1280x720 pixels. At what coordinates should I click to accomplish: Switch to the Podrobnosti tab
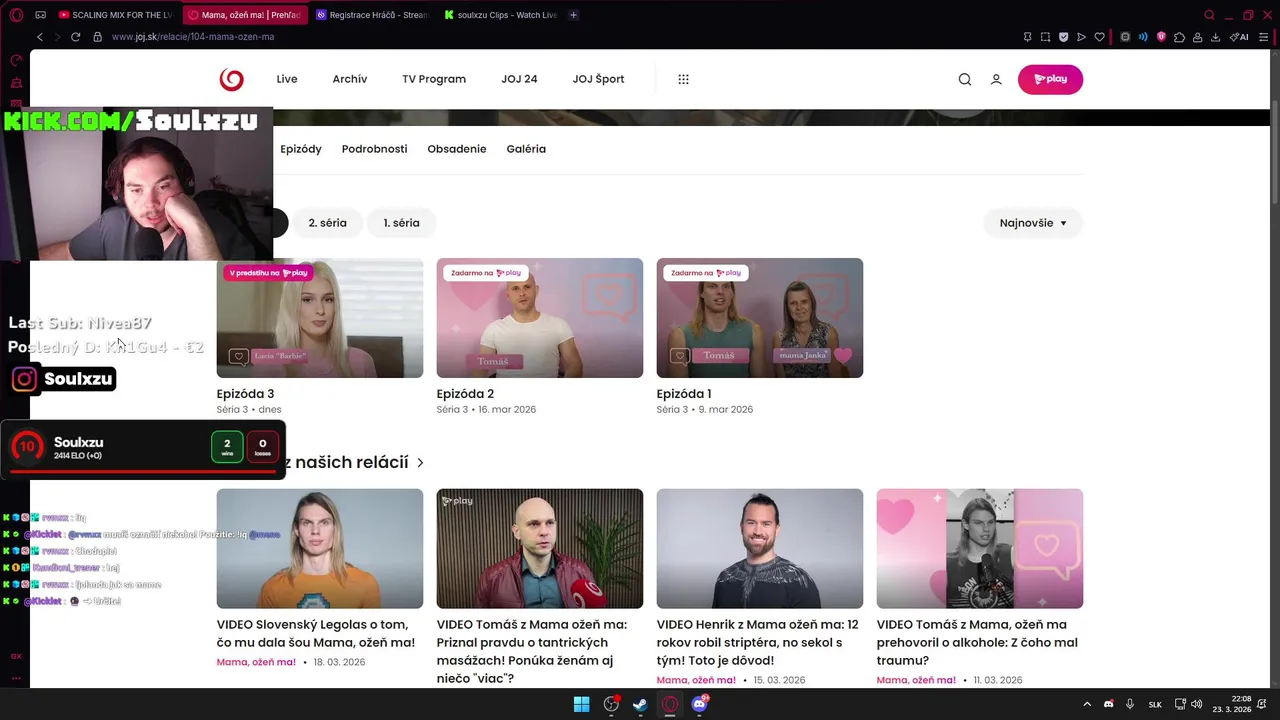(375, 149)
